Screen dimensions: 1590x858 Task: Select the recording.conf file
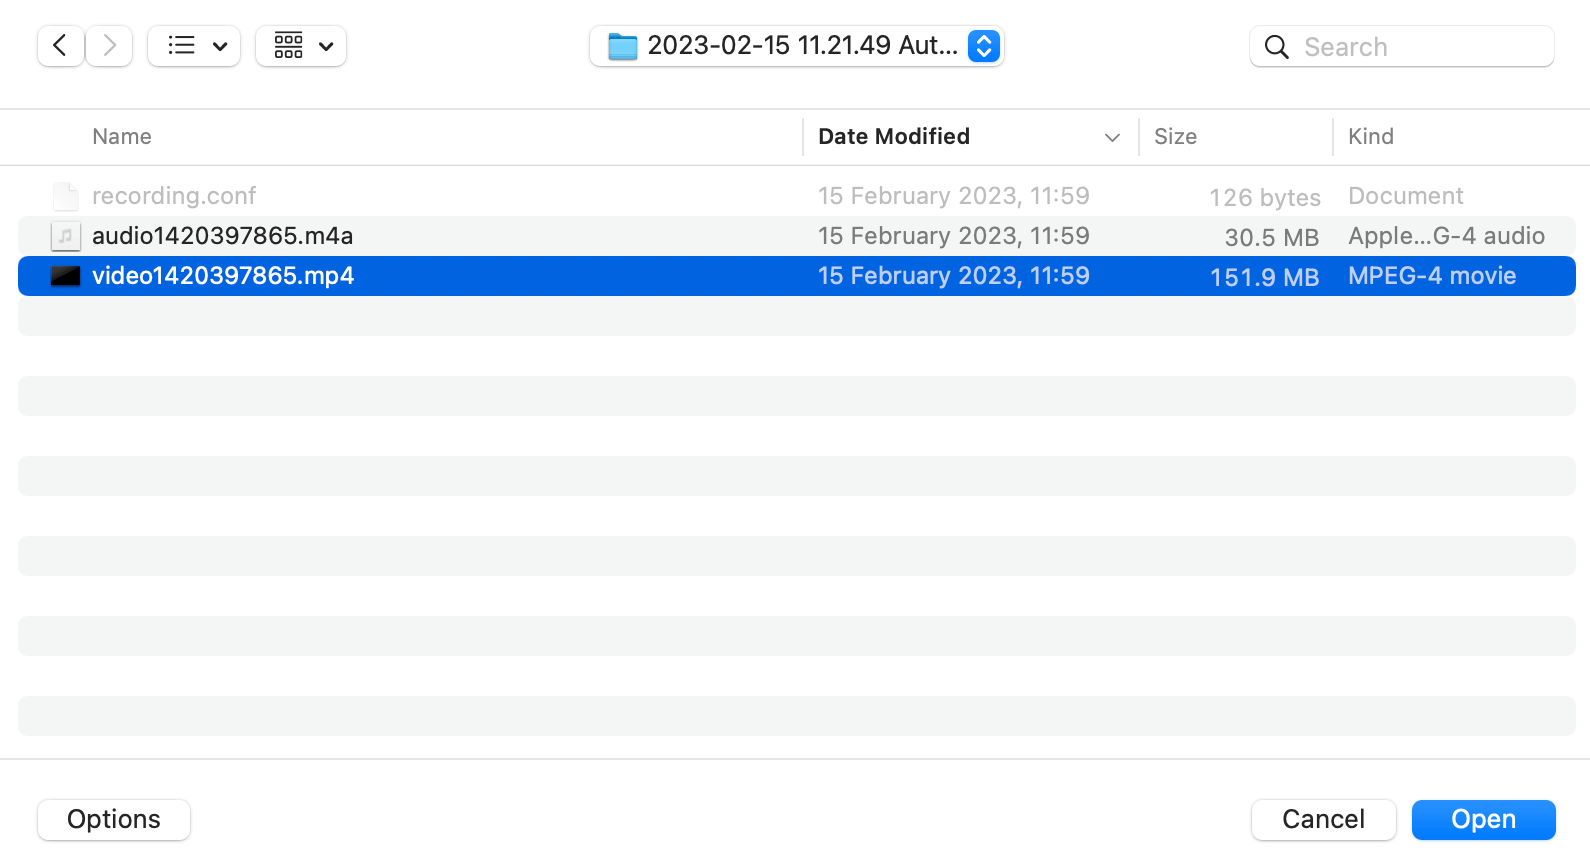(797, 196)
